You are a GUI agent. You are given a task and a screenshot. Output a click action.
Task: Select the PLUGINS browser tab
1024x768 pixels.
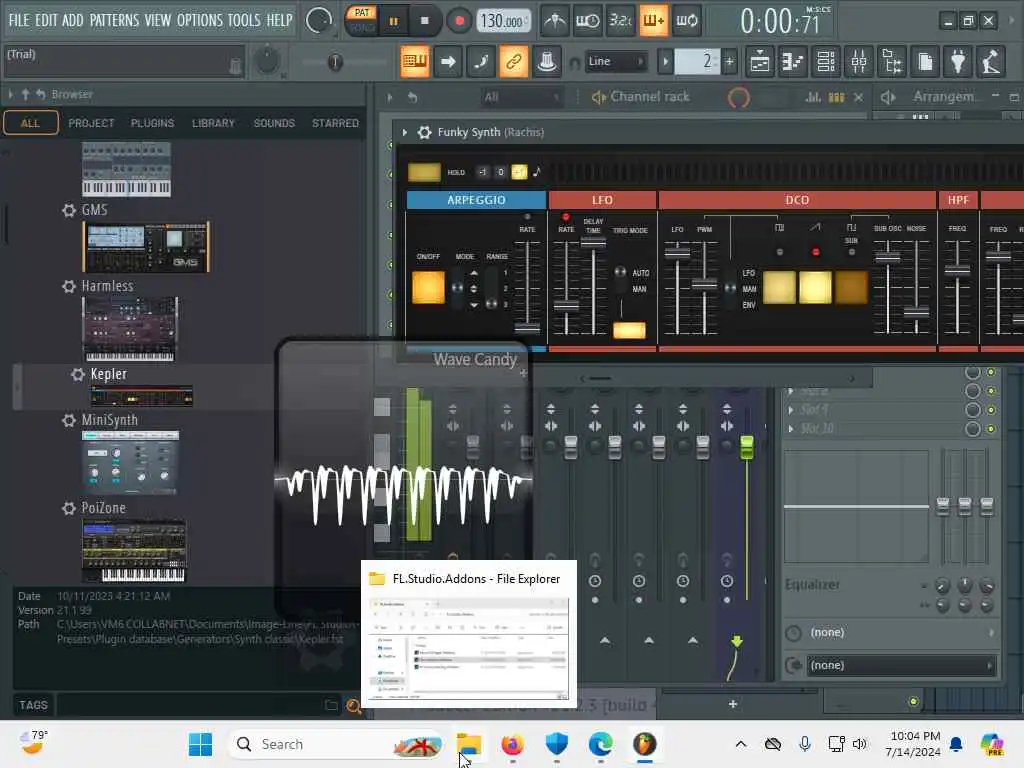[152, 123]
